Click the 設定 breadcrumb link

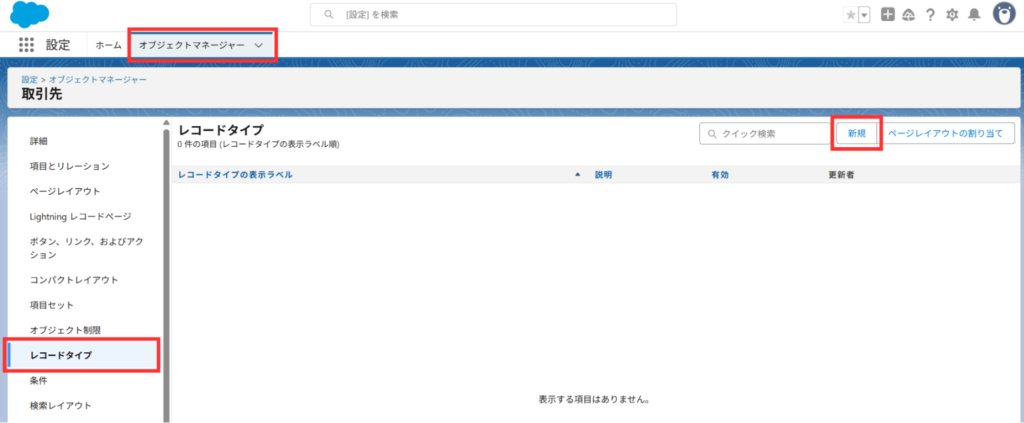[x=30, y=80]
